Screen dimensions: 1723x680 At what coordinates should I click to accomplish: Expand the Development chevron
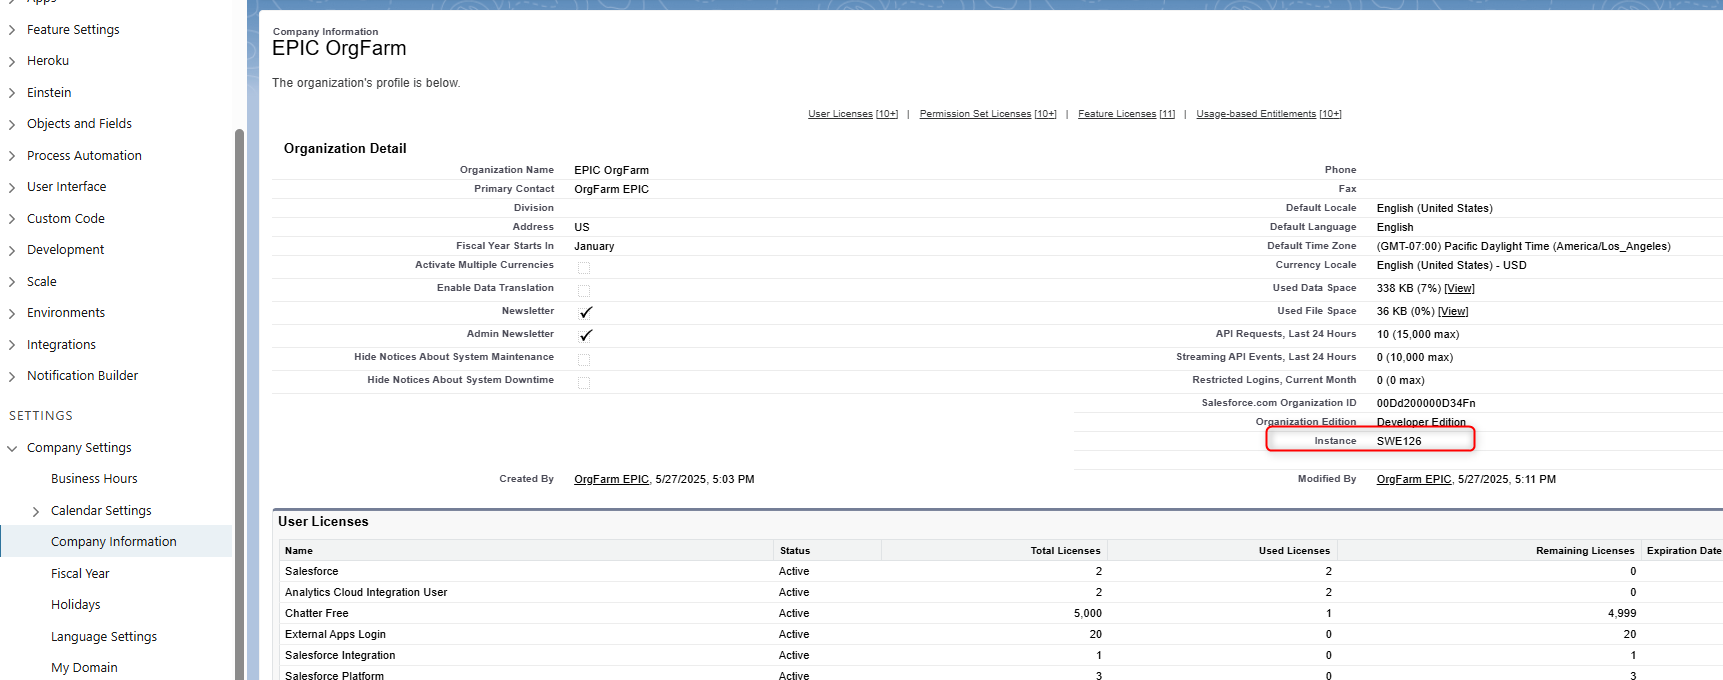tap(12, 250)
